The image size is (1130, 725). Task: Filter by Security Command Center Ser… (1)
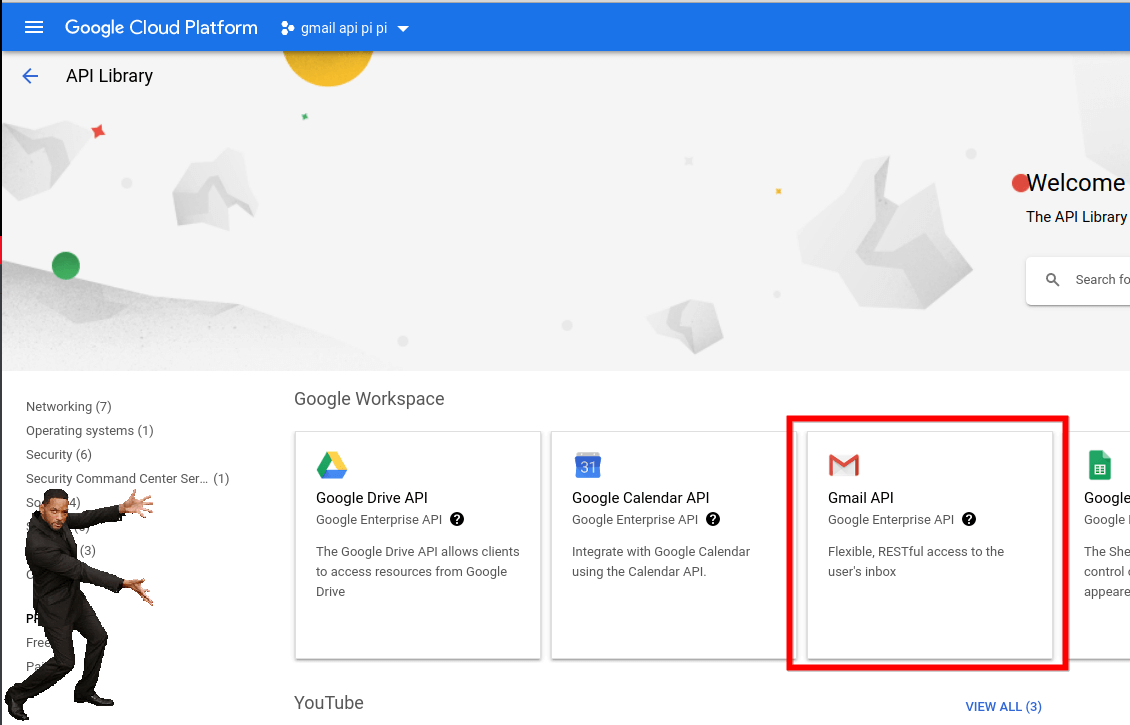pyautogui.click(x=128, y=479)
